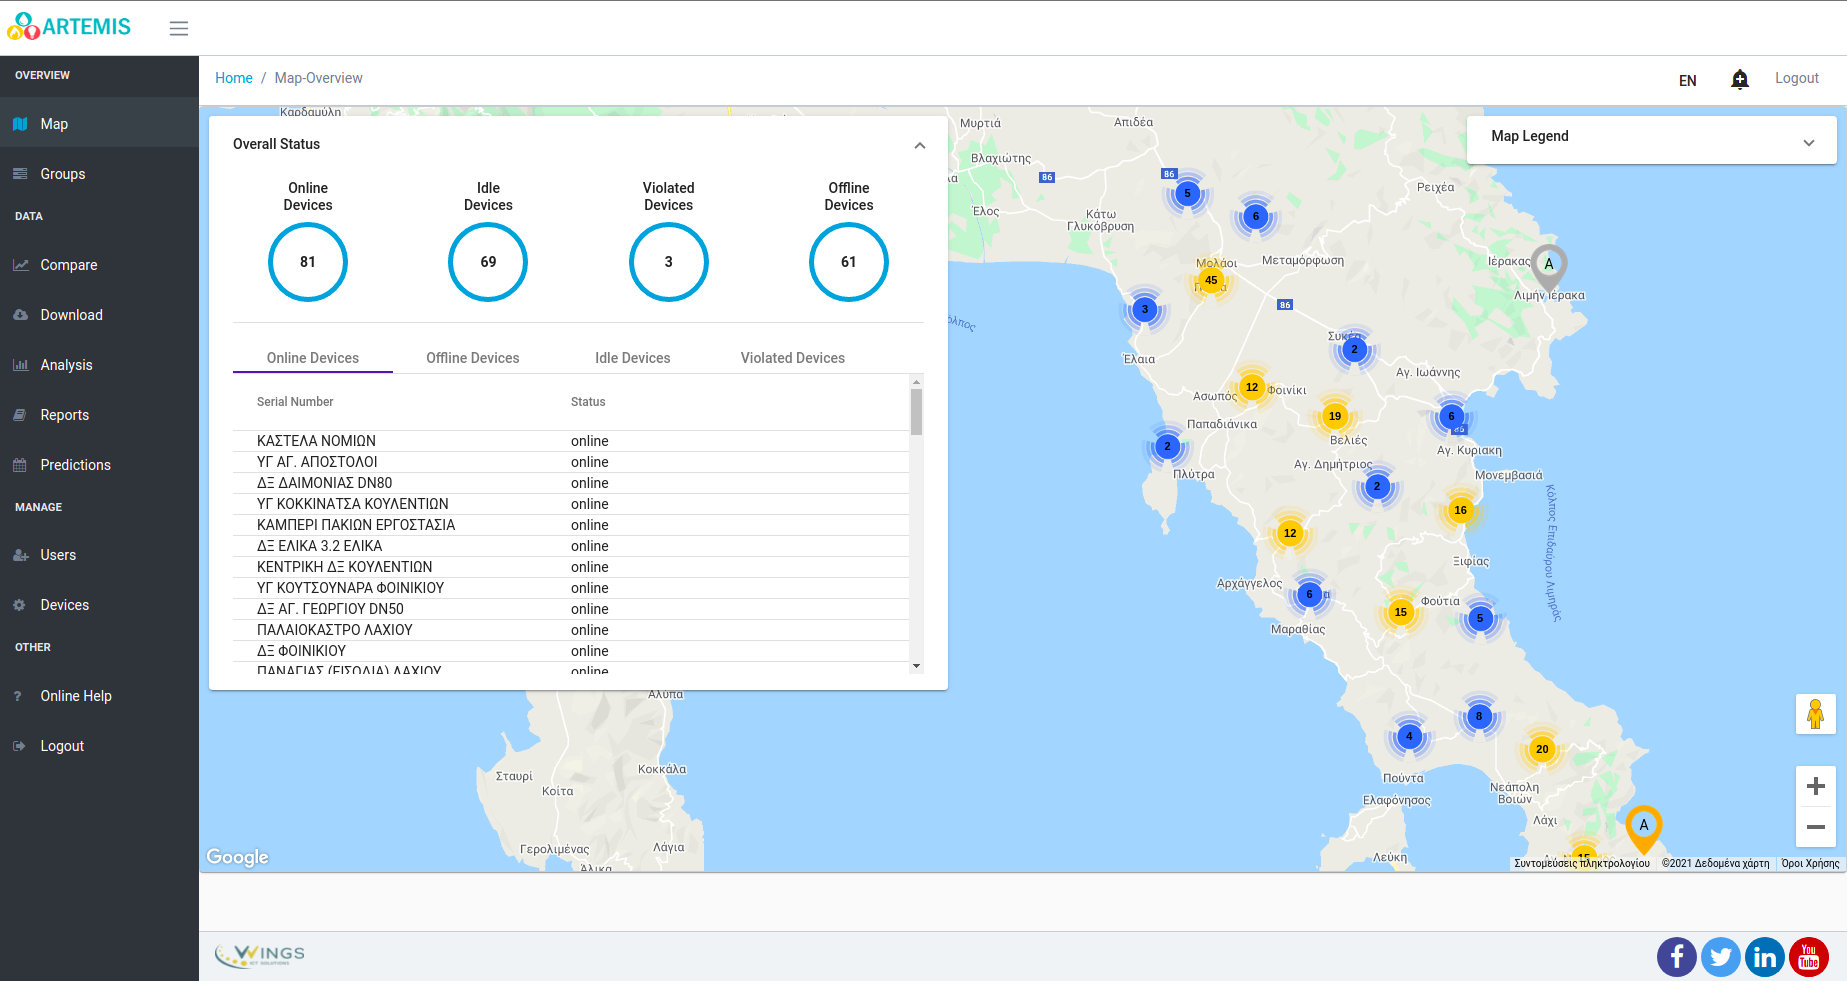Switch language using EN selector
This screenshot has height=981, width=1847.
tap(1687, 81)
